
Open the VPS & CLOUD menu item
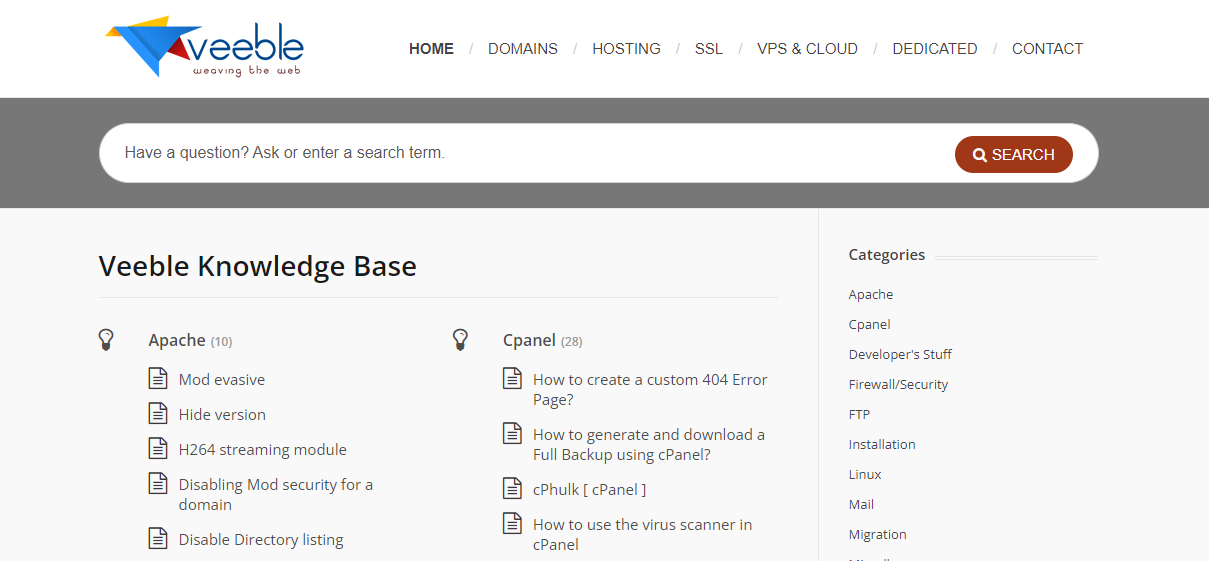[807, 49]
